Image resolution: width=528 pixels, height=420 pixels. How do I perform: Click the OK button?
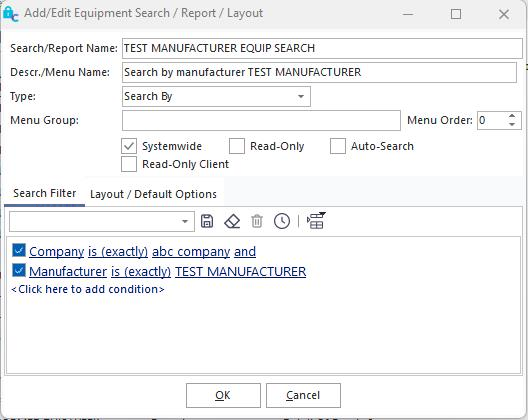tap(223, 395)
